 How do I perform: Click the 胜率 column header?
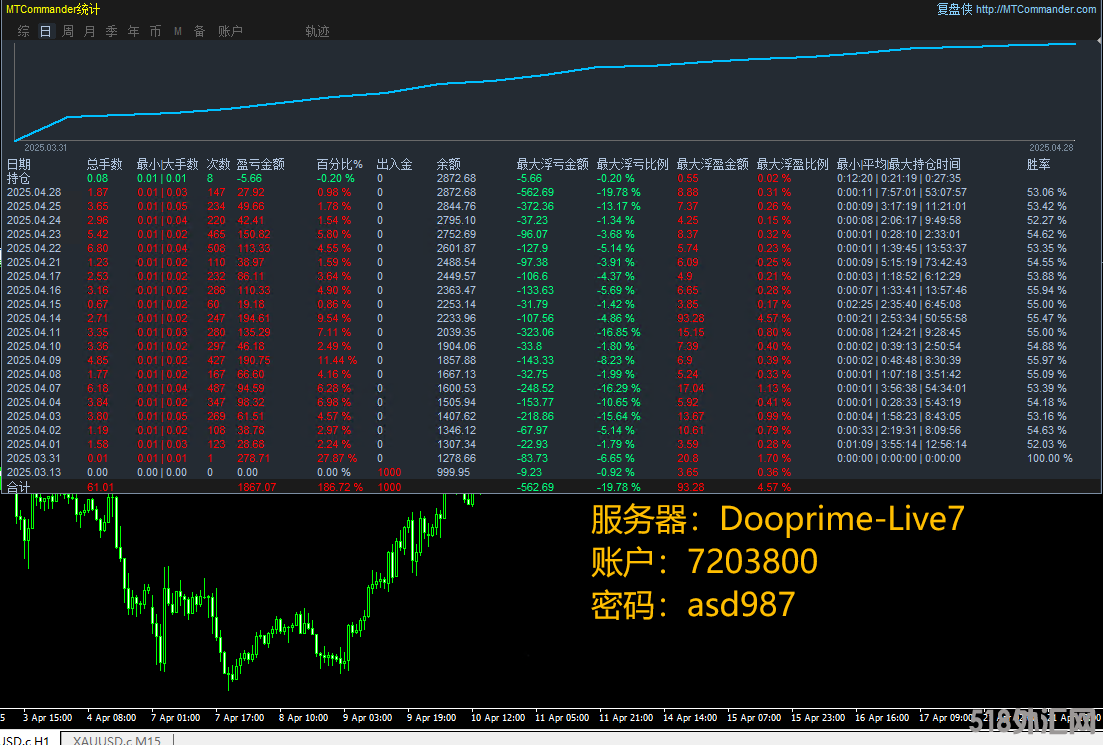(1039, 165)
